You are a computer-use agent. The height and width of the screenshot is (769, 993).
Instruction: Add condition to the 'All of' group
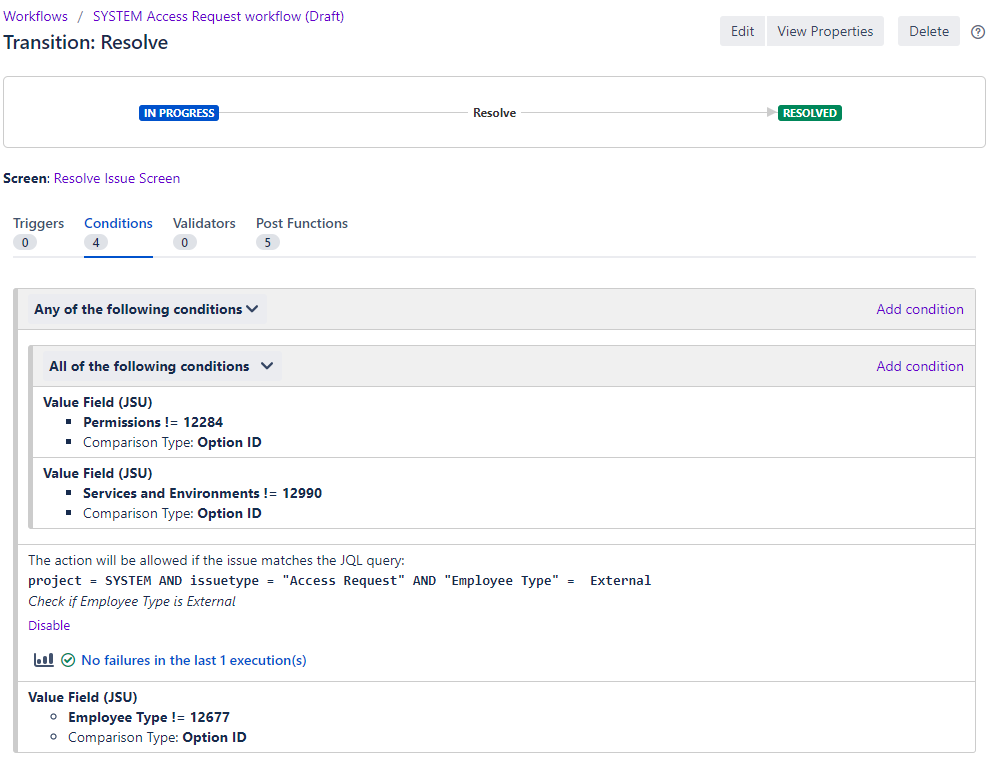pyautogui.click(x=920, y=366)
